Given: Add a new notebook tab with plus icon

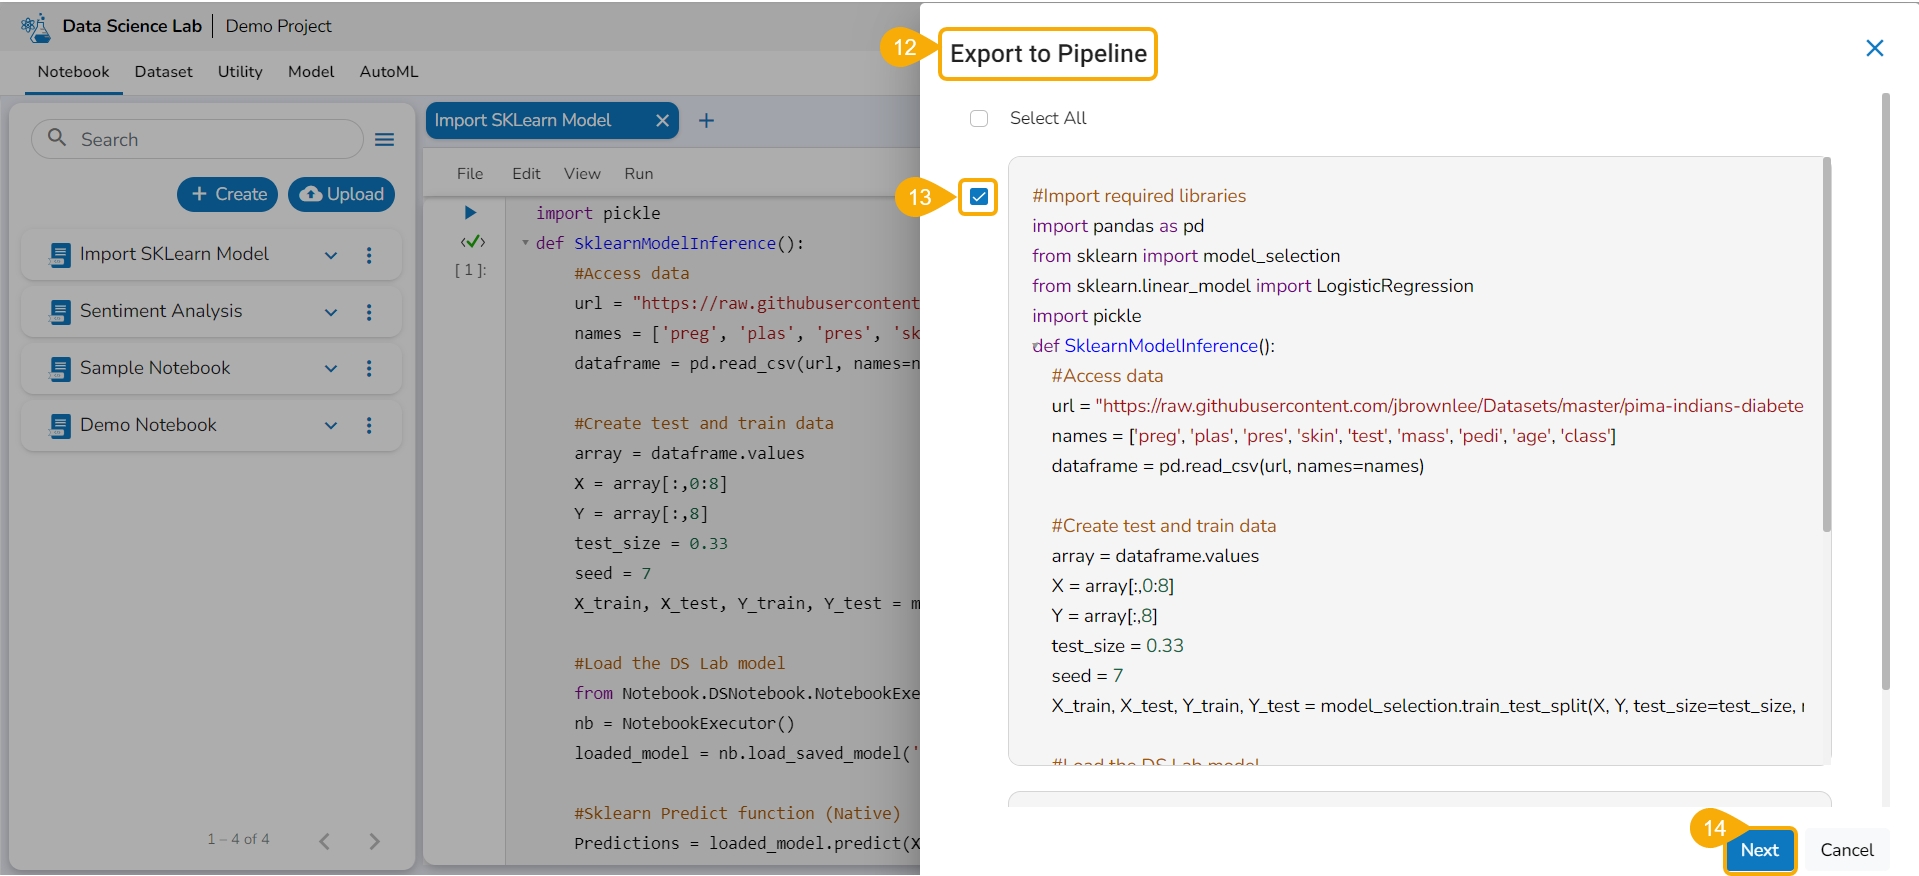Looking at the screenshot, I should pos(706,121).
